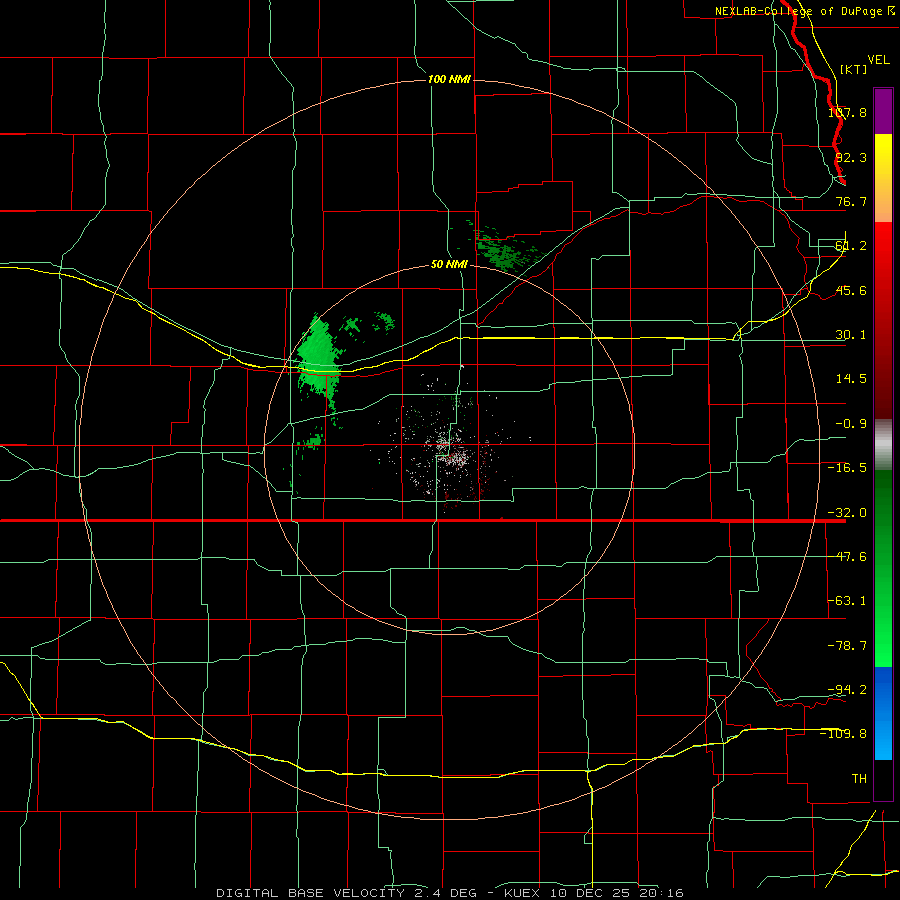Click the -63.1 velocity scale value
900x900 pixels.
847,601
